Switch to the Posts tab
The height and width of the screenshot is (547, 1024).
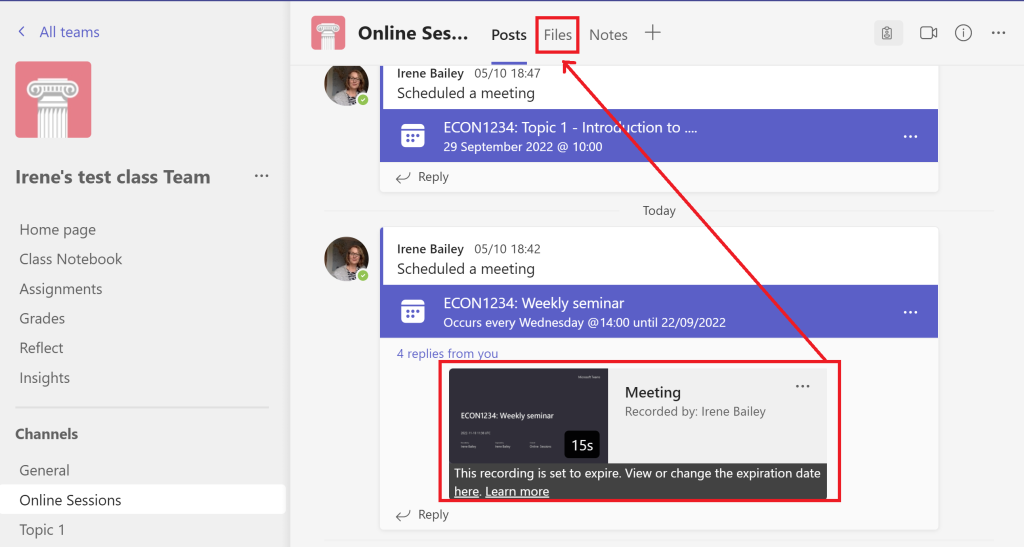[509, 35]
